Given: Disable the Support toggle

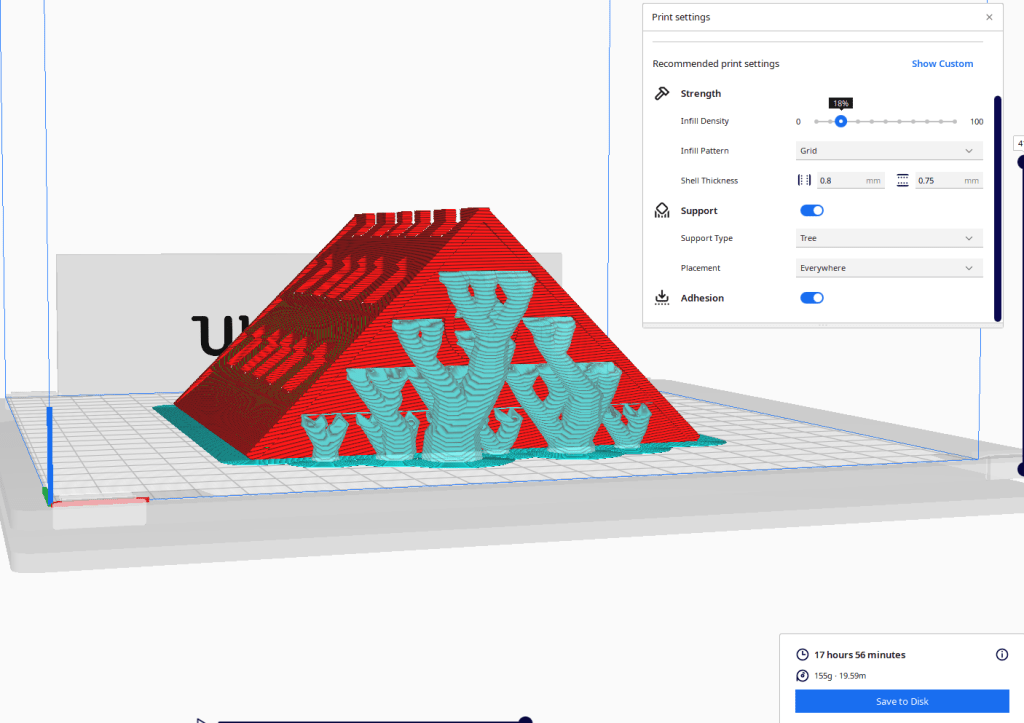Looking at the screenshot, I should pyautogui.click(x=812, y=211).
